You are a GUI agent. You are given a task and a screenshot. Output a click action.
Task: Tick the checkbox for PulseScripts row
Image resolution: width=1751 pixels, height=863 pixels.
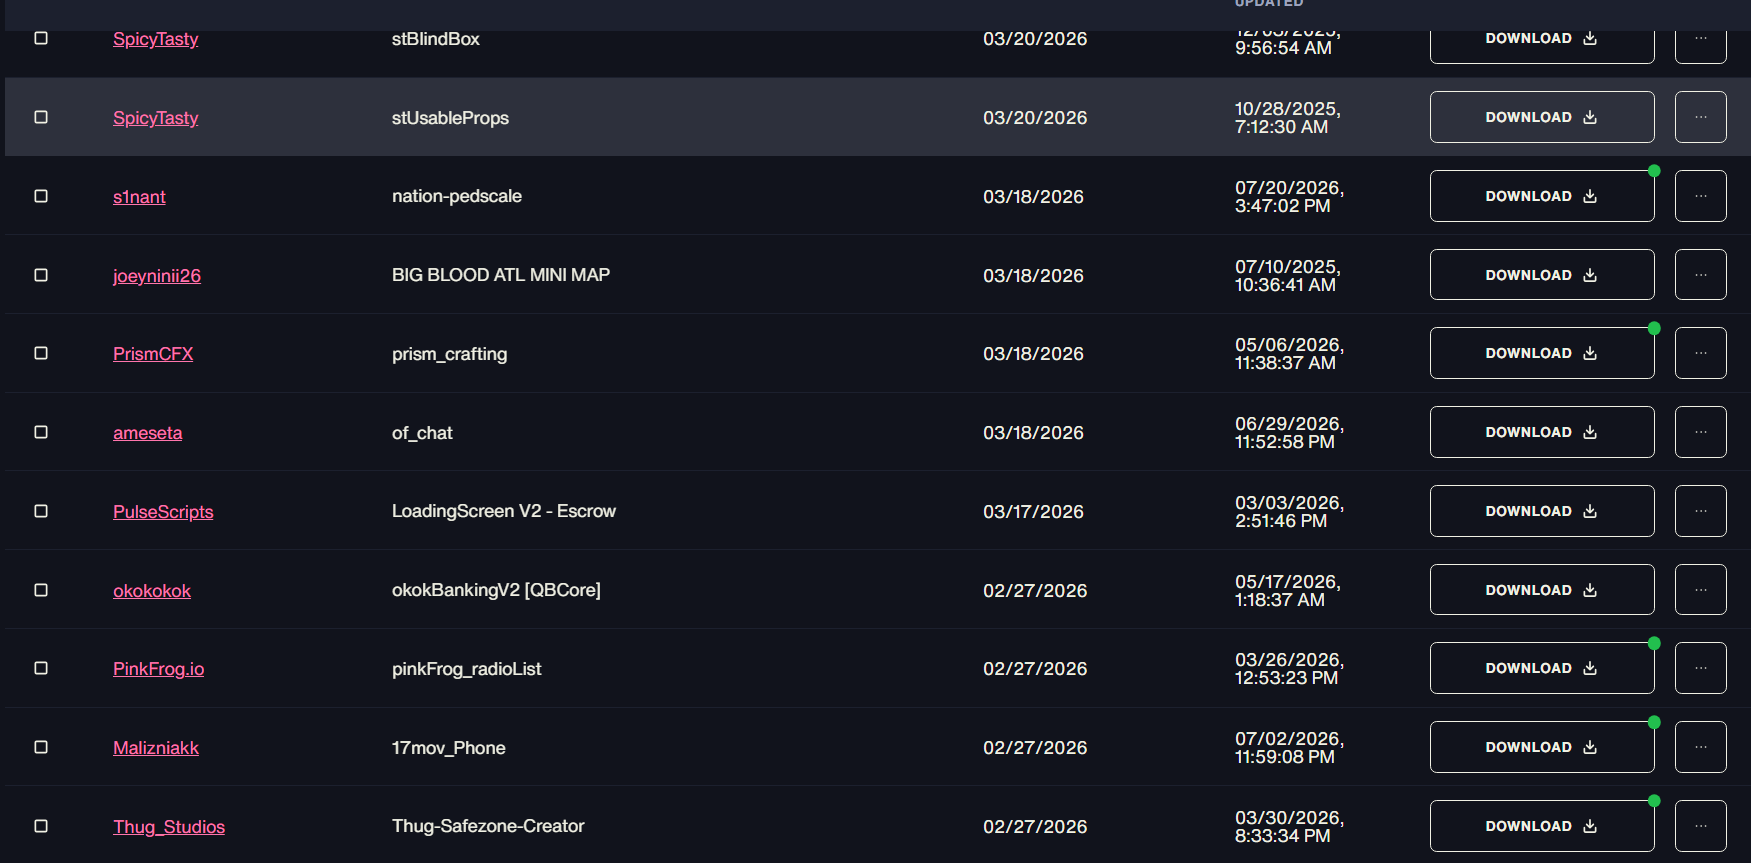point(41,511)
